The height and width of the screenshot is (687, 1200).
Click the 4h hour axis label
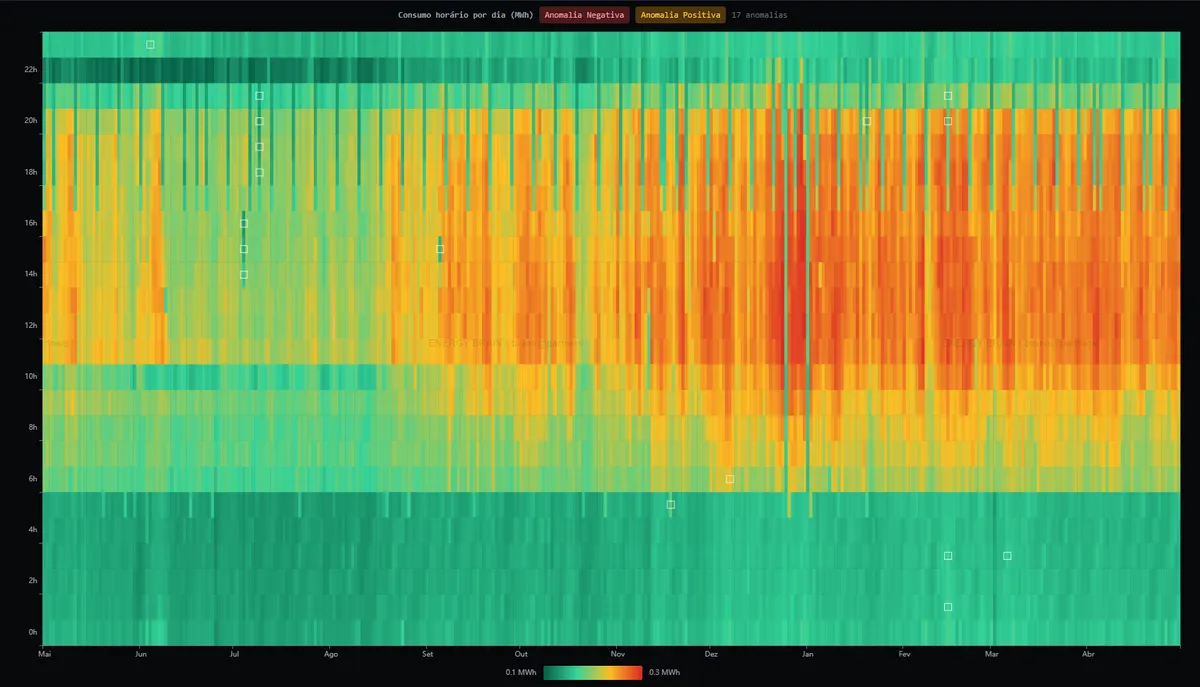[x=33, y=530]
